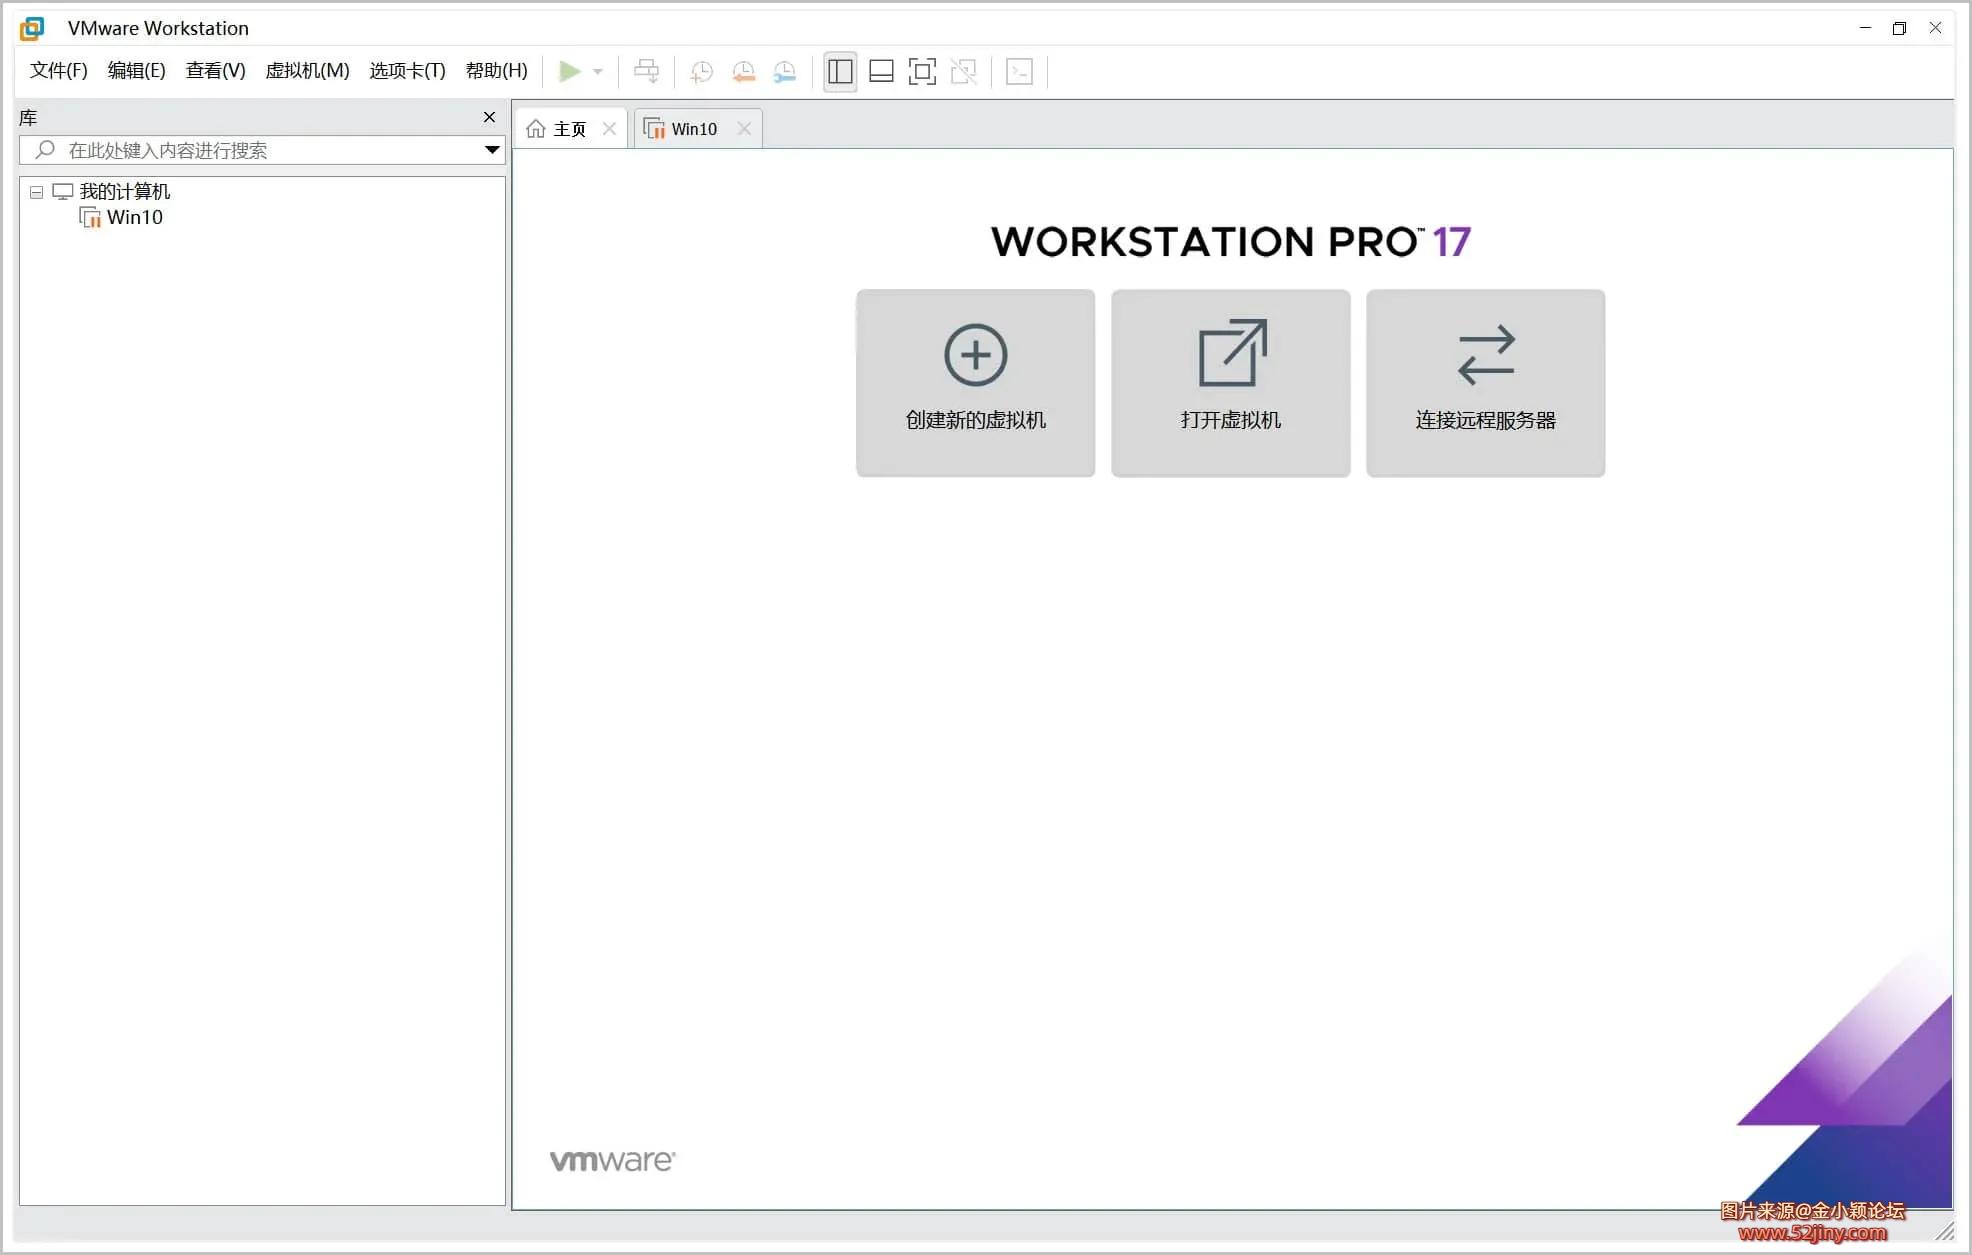Screen dimensions: 1972x1255
Task: Toggle the library sidebar view button
Action: pyautogui.click(x=840, y=71)
